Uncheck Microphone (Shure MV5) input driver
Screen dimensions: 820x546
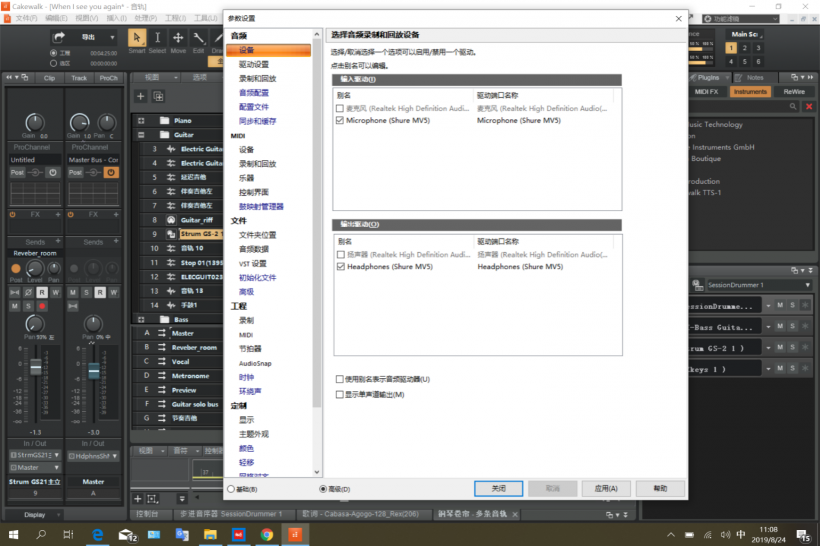(341, 120)
